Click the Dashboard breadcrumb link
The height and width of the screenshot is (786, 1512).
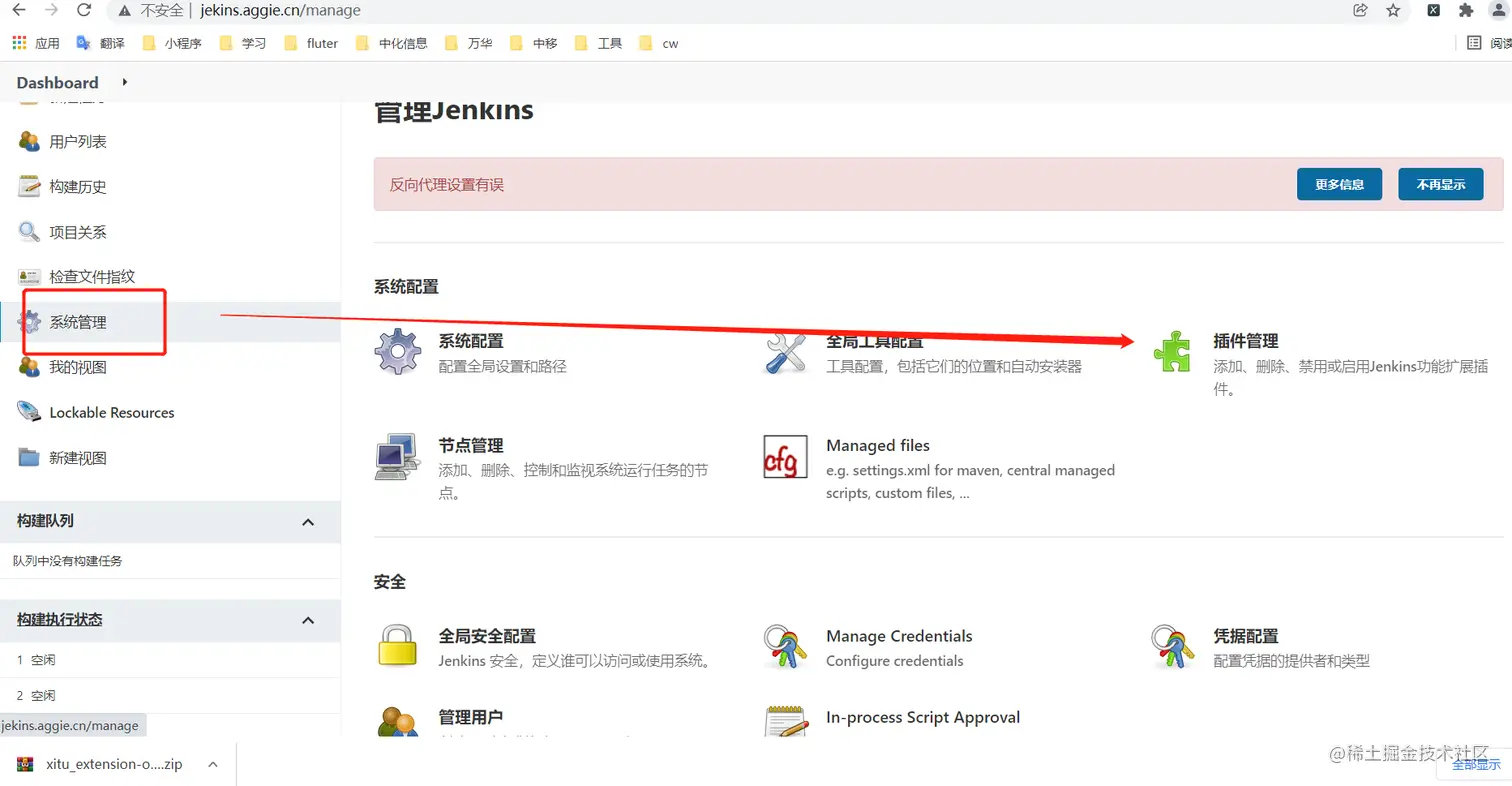(x=57, y=82)
